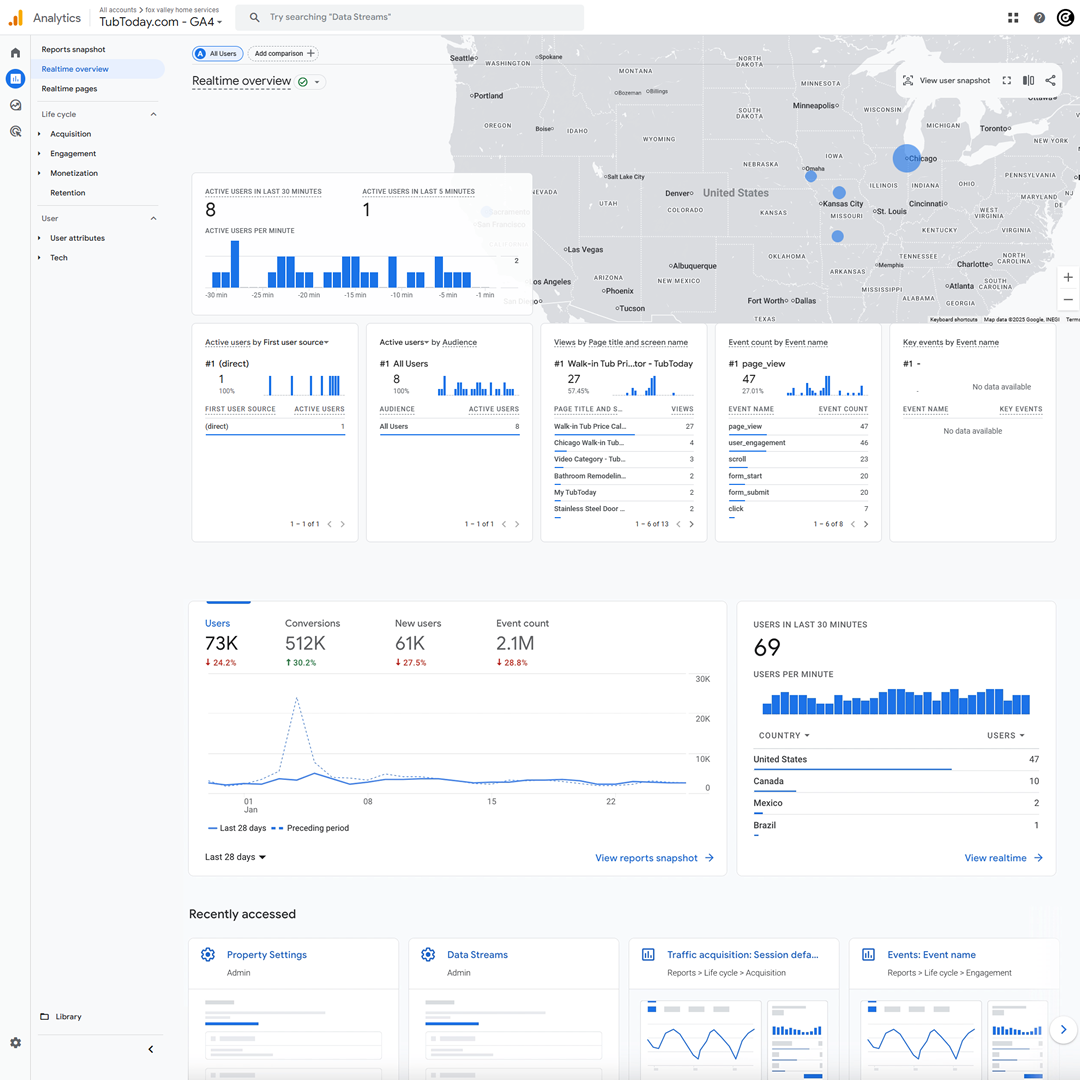Enter fullscreen map view

(1007, 81)
